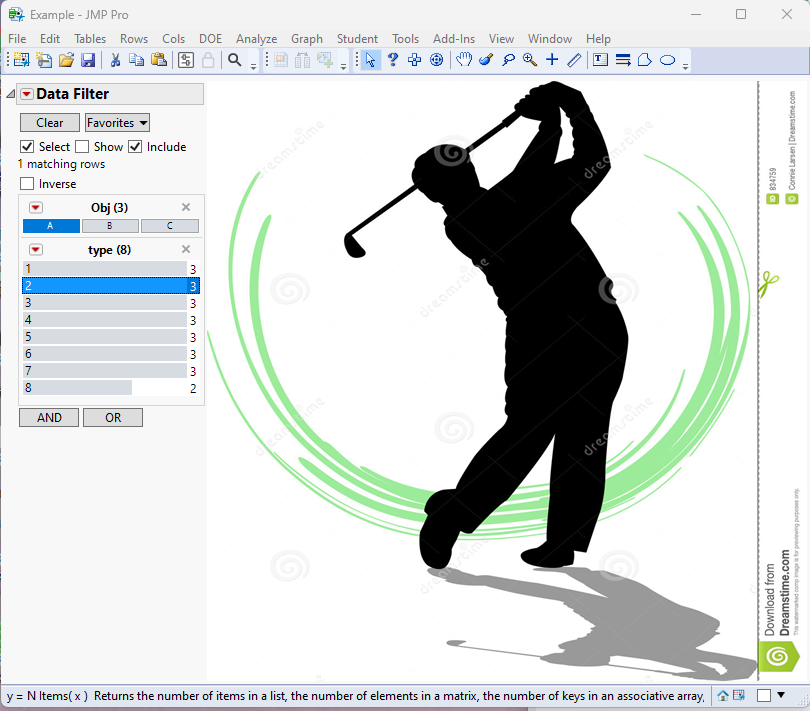Click the Search magnifier toolbar icon

click(235, 60)
